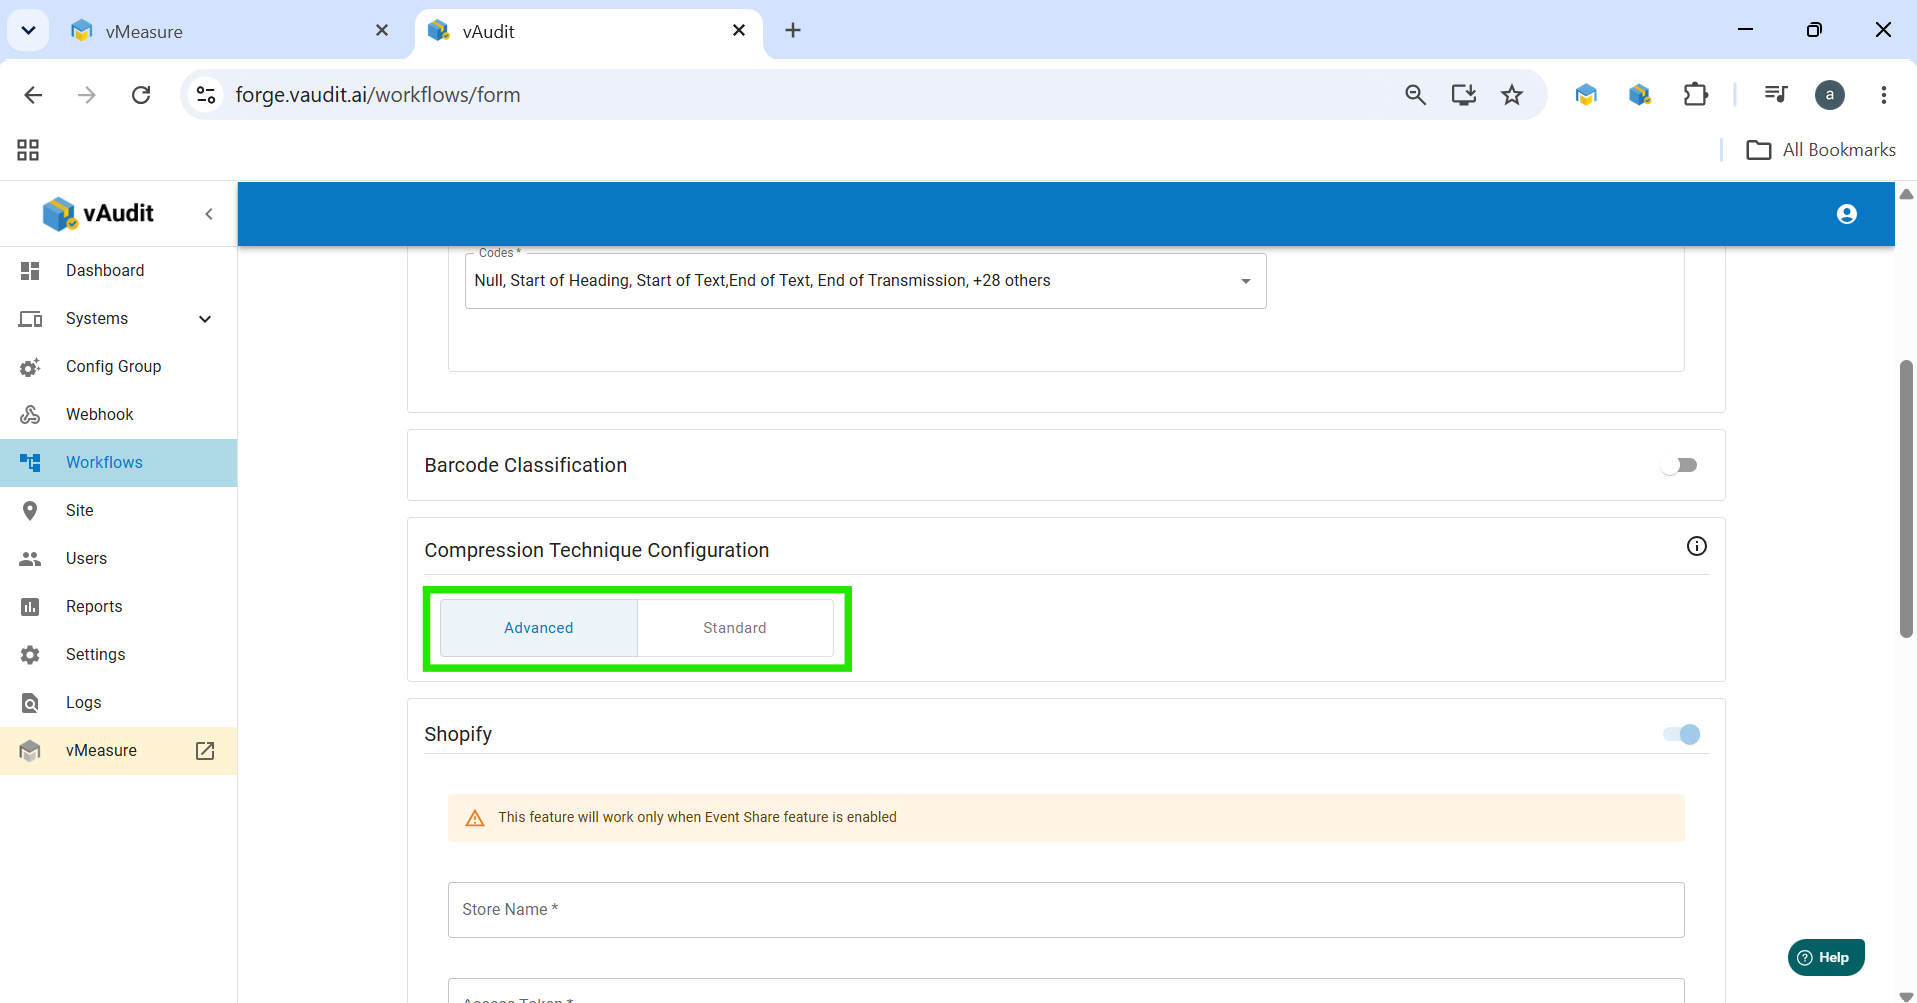The width and height of the screenshot is (1917, 1003).
Task: Open the user account profile icon
Action: click(x=1847, y=214)
